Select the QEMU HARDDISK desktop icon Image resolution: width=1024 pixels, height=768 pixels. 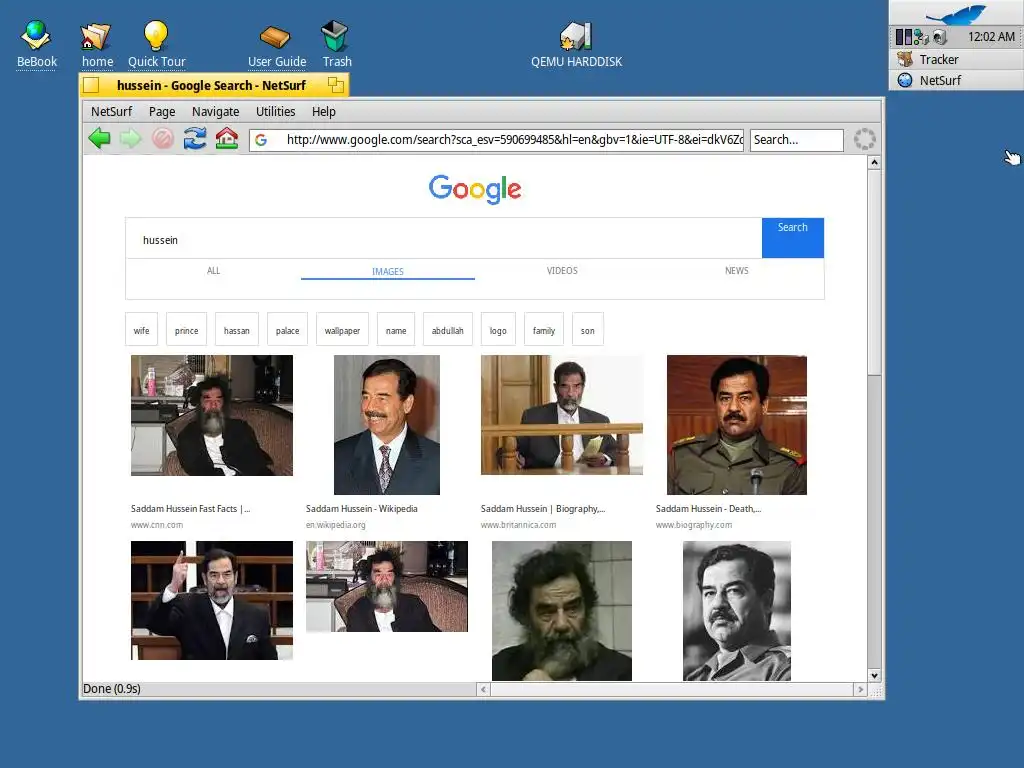(576, 44)
